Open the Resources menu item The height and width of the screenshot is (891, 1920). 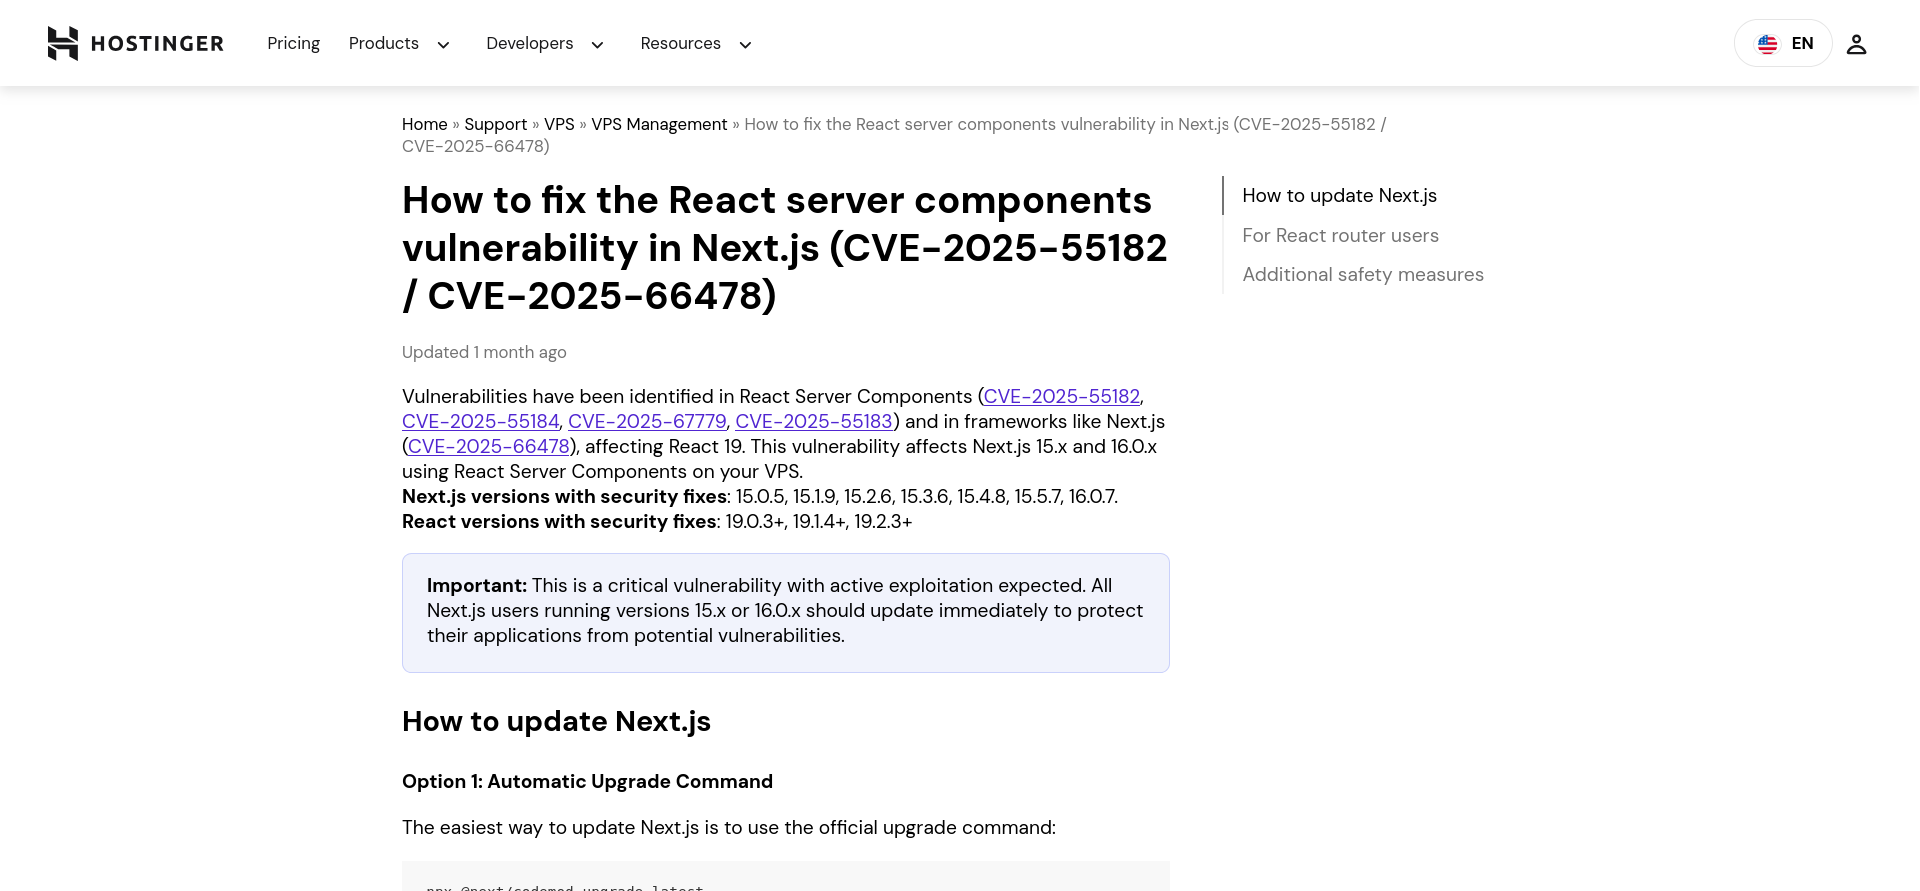tap(681, 43)
